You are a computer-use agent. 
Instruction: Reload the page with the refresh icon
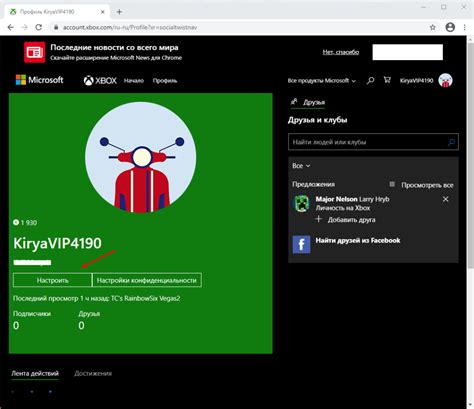(39, 27)
